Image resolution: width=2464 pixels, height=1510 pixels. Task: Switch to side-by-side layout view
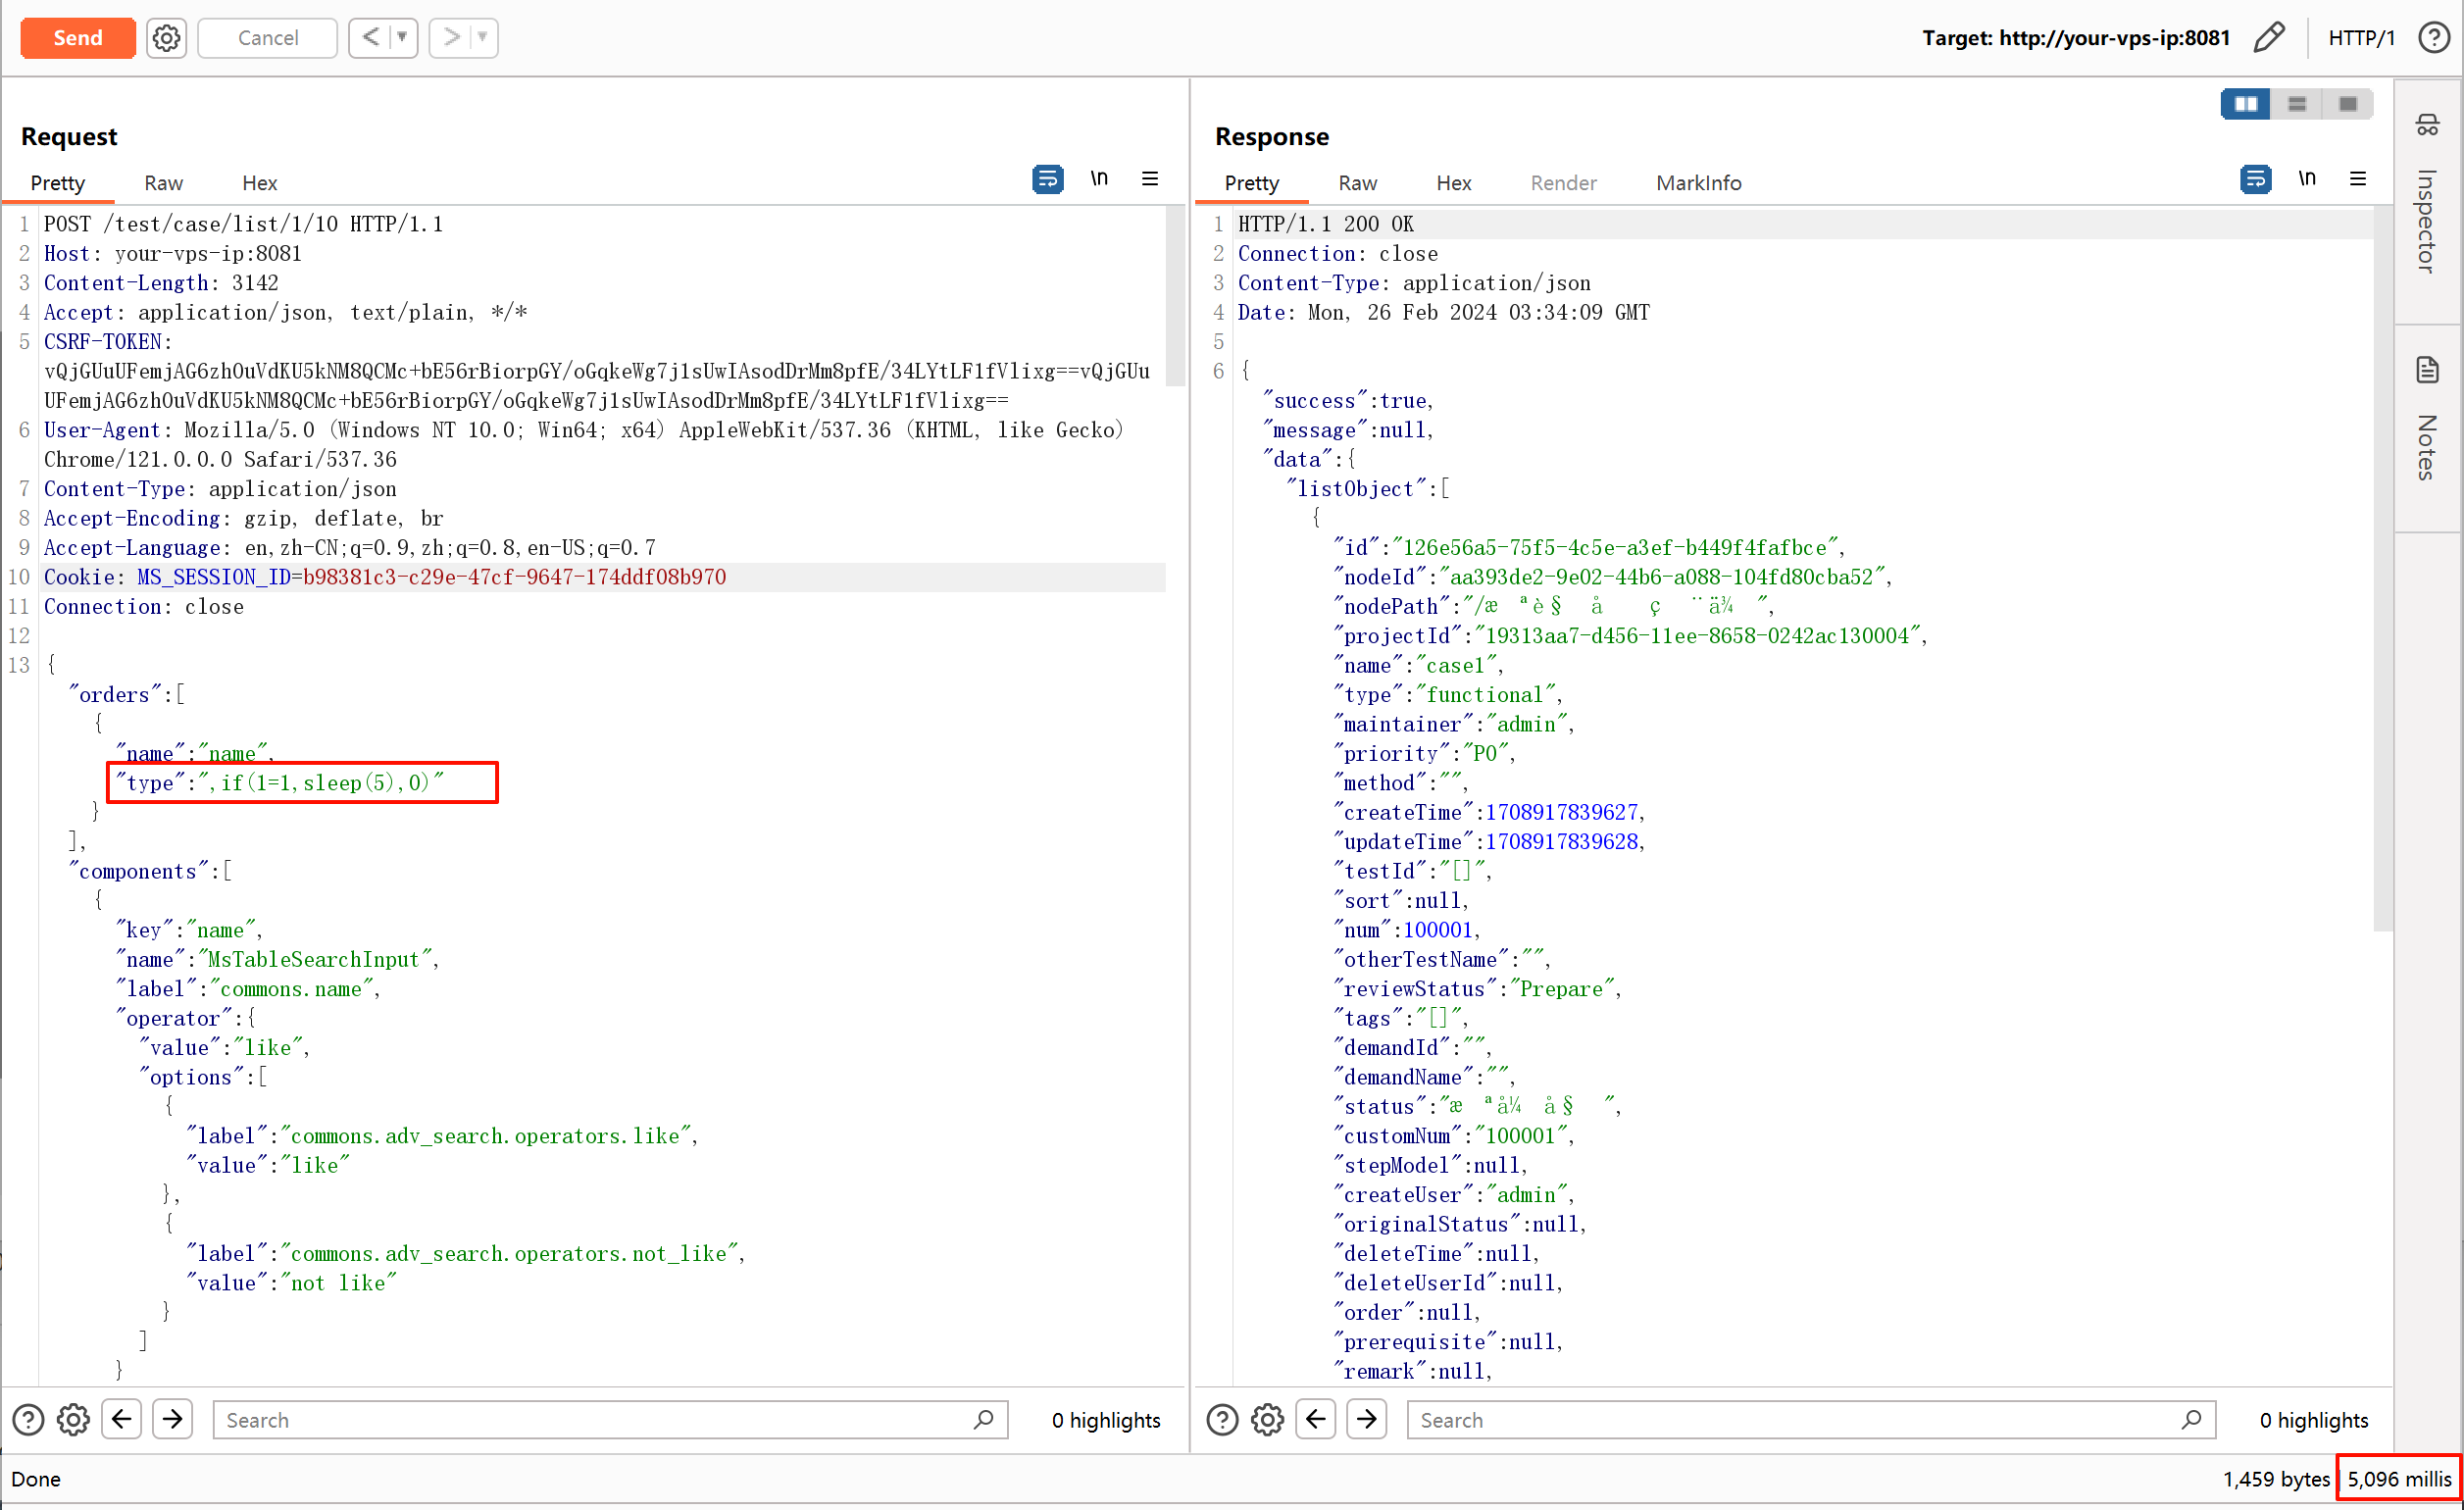tap(2245, 104)
